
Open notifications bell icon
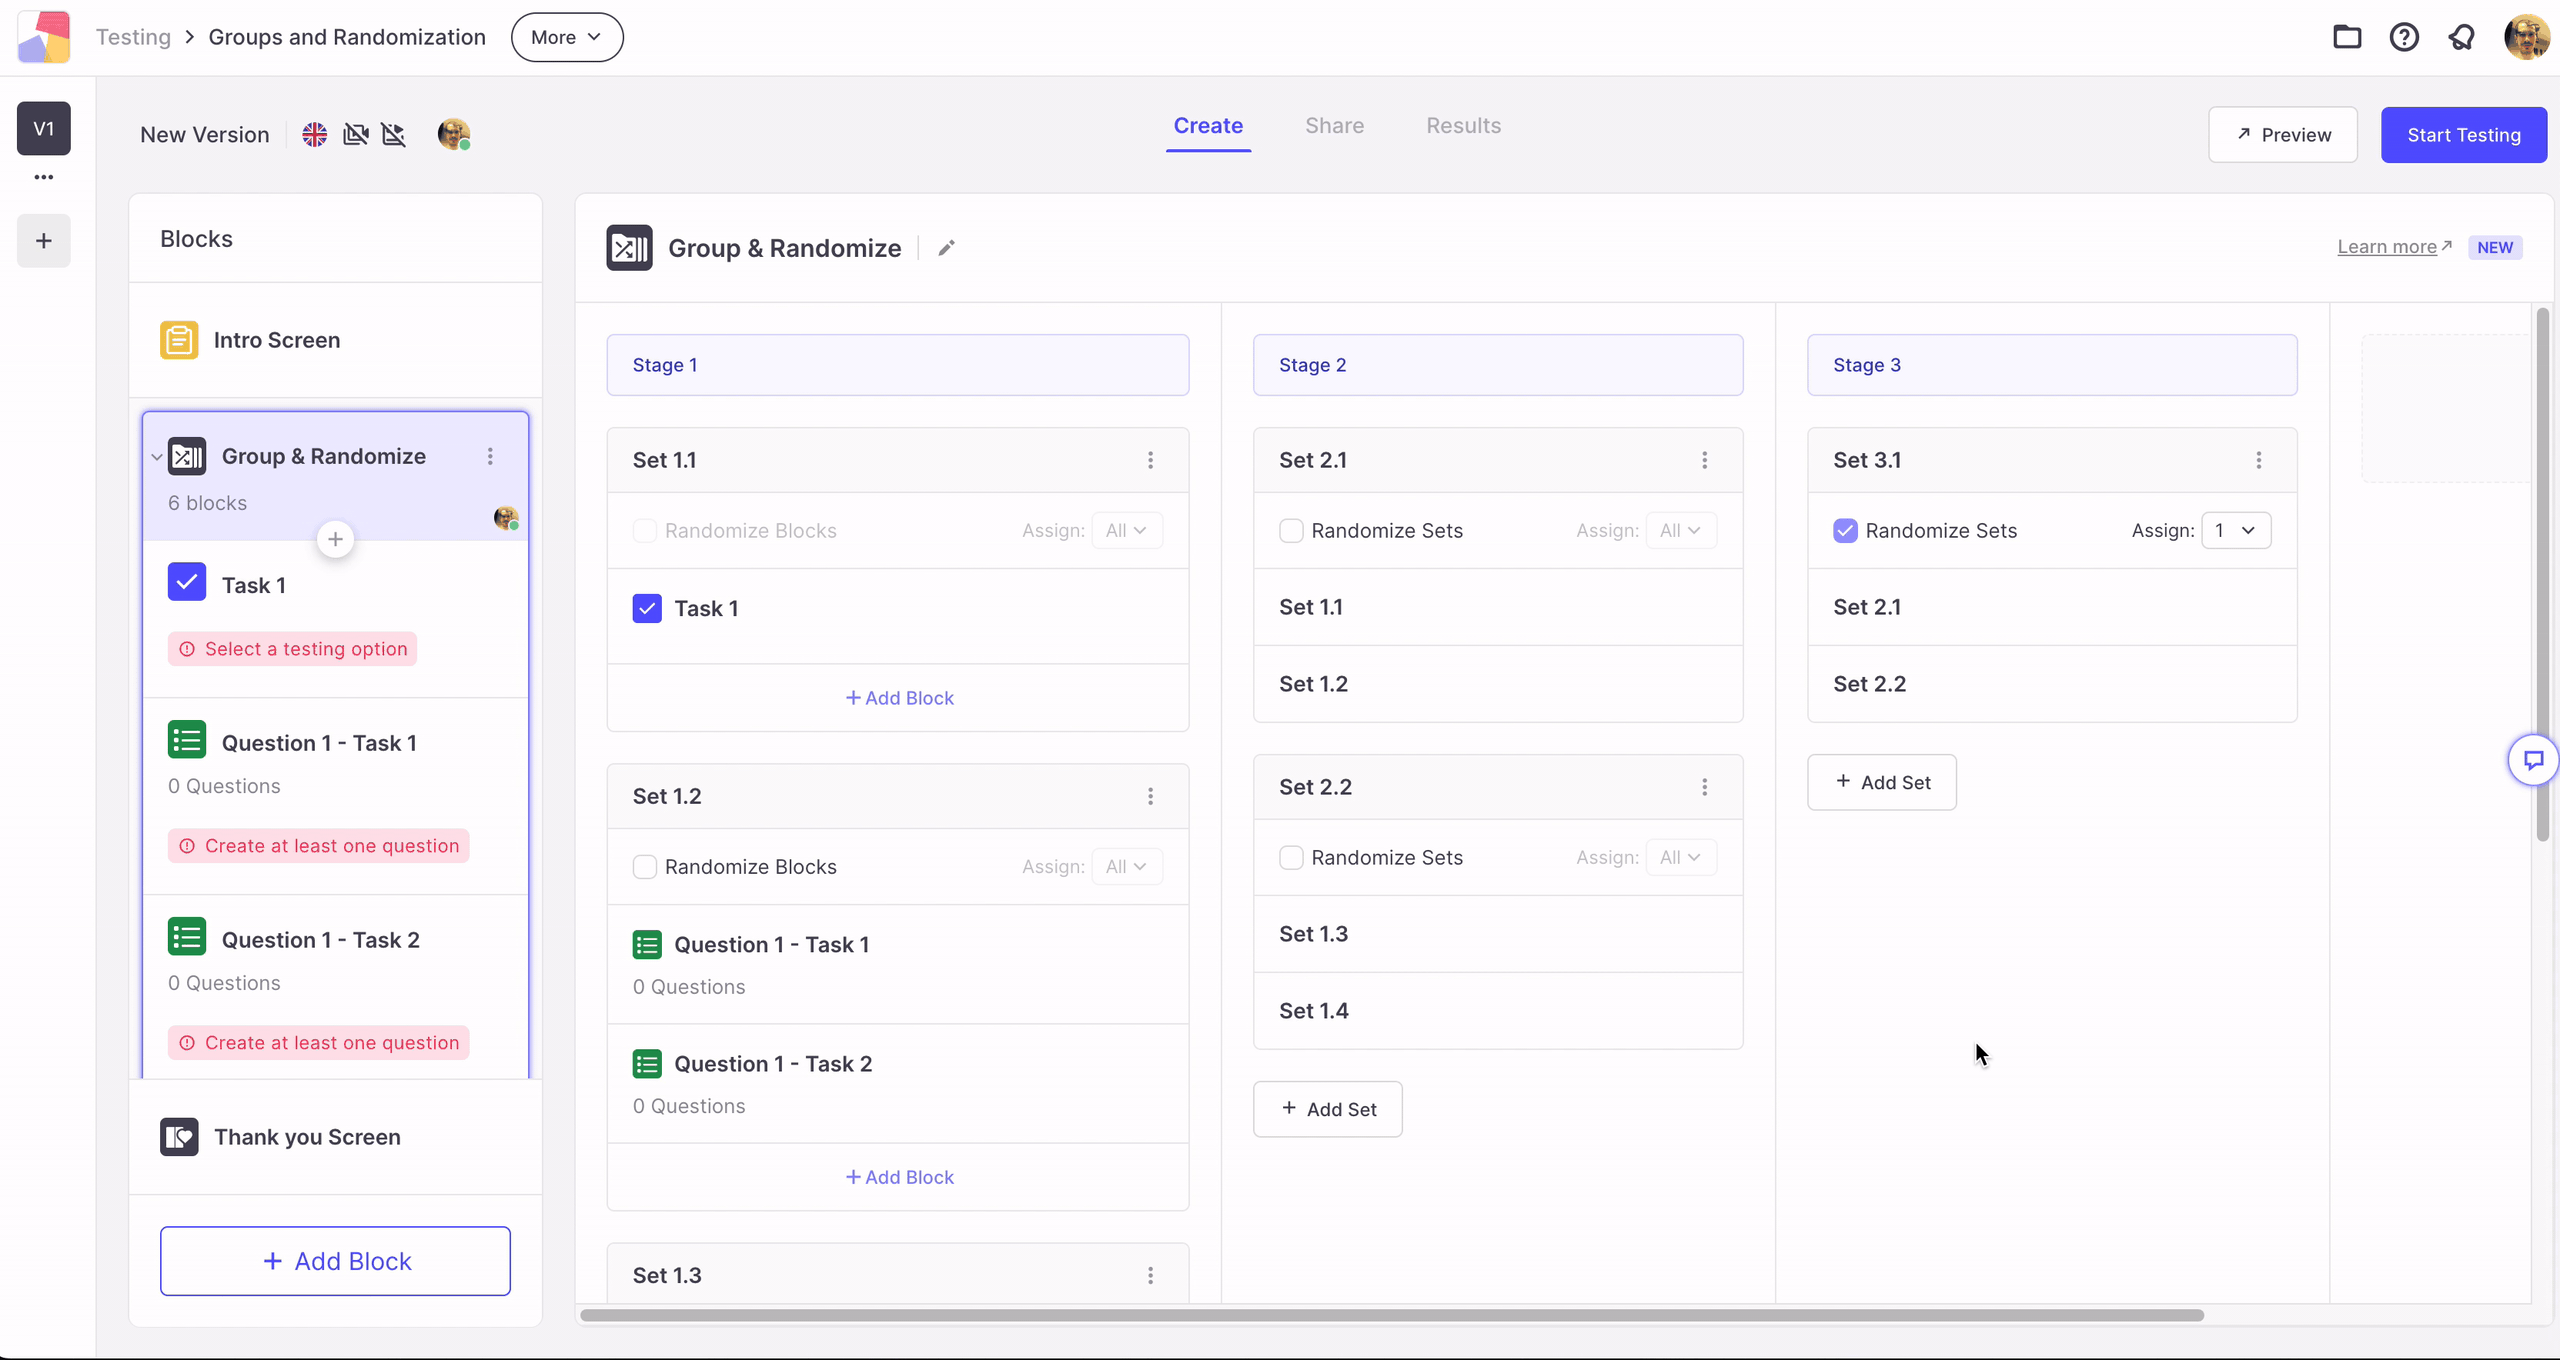tap(2461, 37)
